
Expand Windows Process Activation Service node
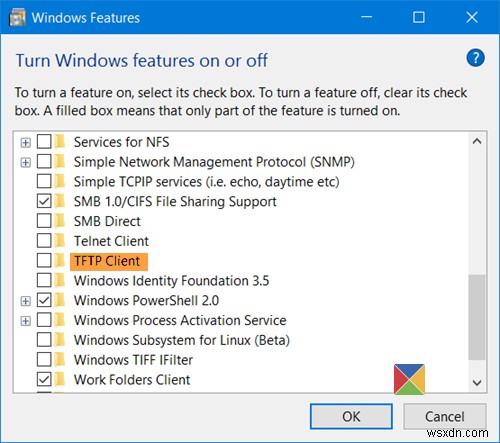(25, 321)
